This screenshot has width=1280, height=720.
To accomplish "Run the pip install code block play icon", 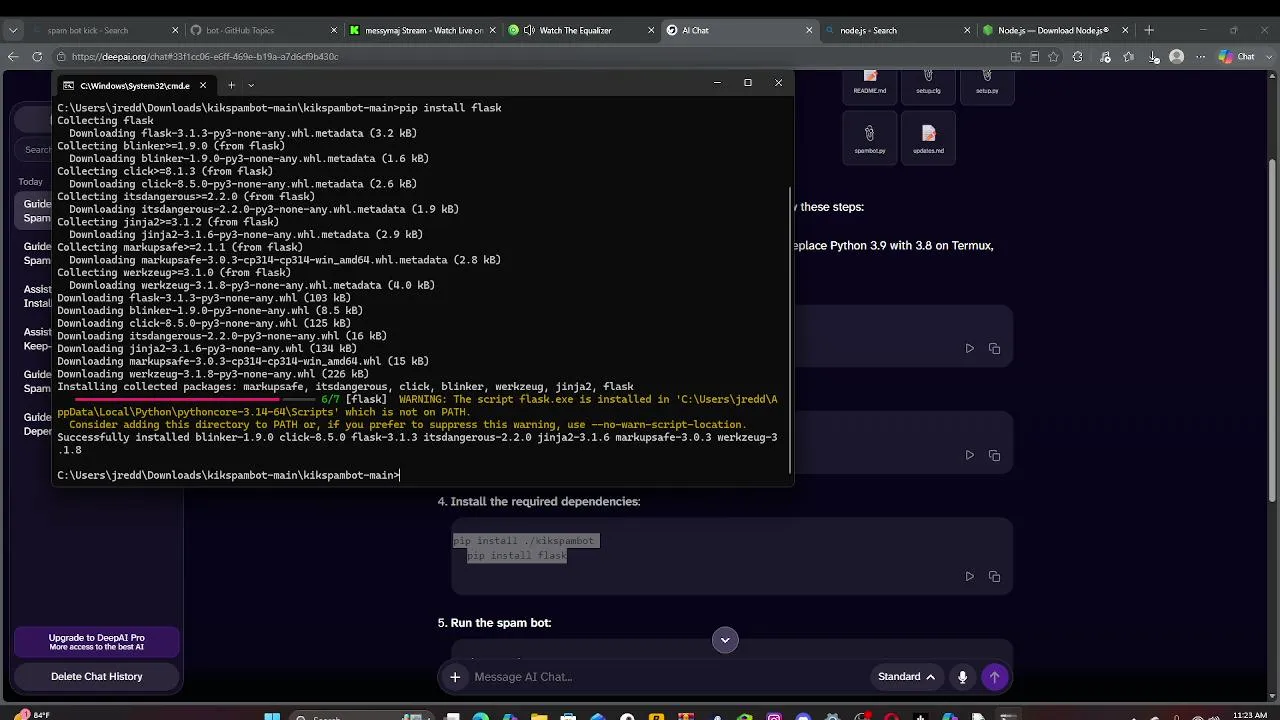I will click(x=969, y=576).
